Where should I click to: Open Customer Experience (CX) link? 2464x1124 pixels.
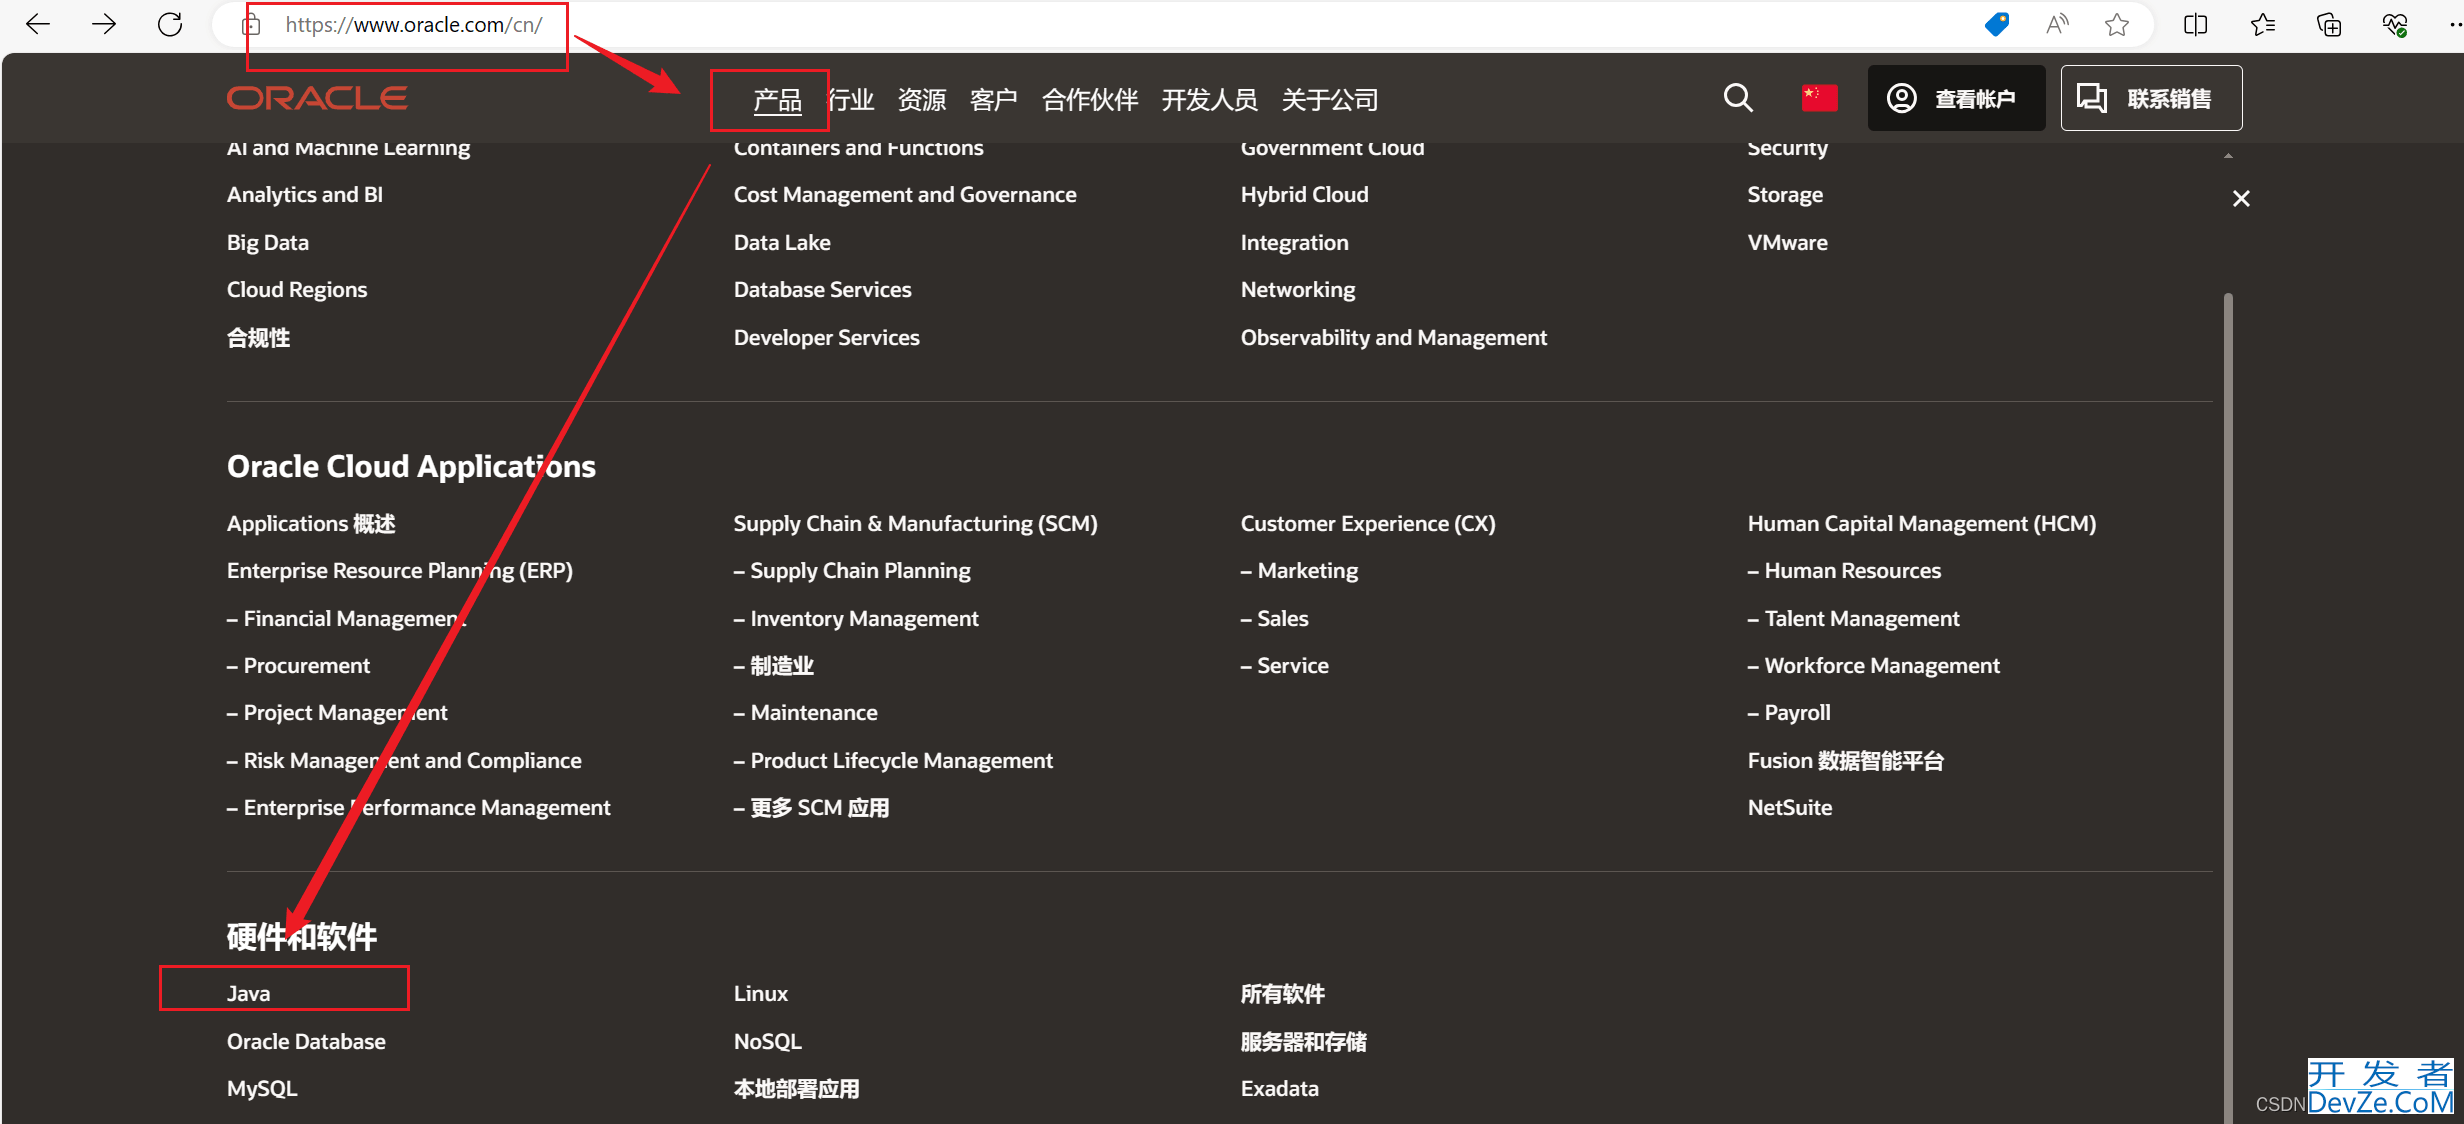[x=1368, y=524]
